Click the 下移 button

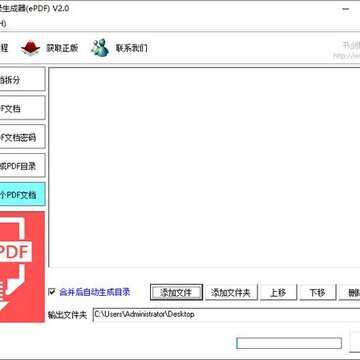tap(317, 293)
